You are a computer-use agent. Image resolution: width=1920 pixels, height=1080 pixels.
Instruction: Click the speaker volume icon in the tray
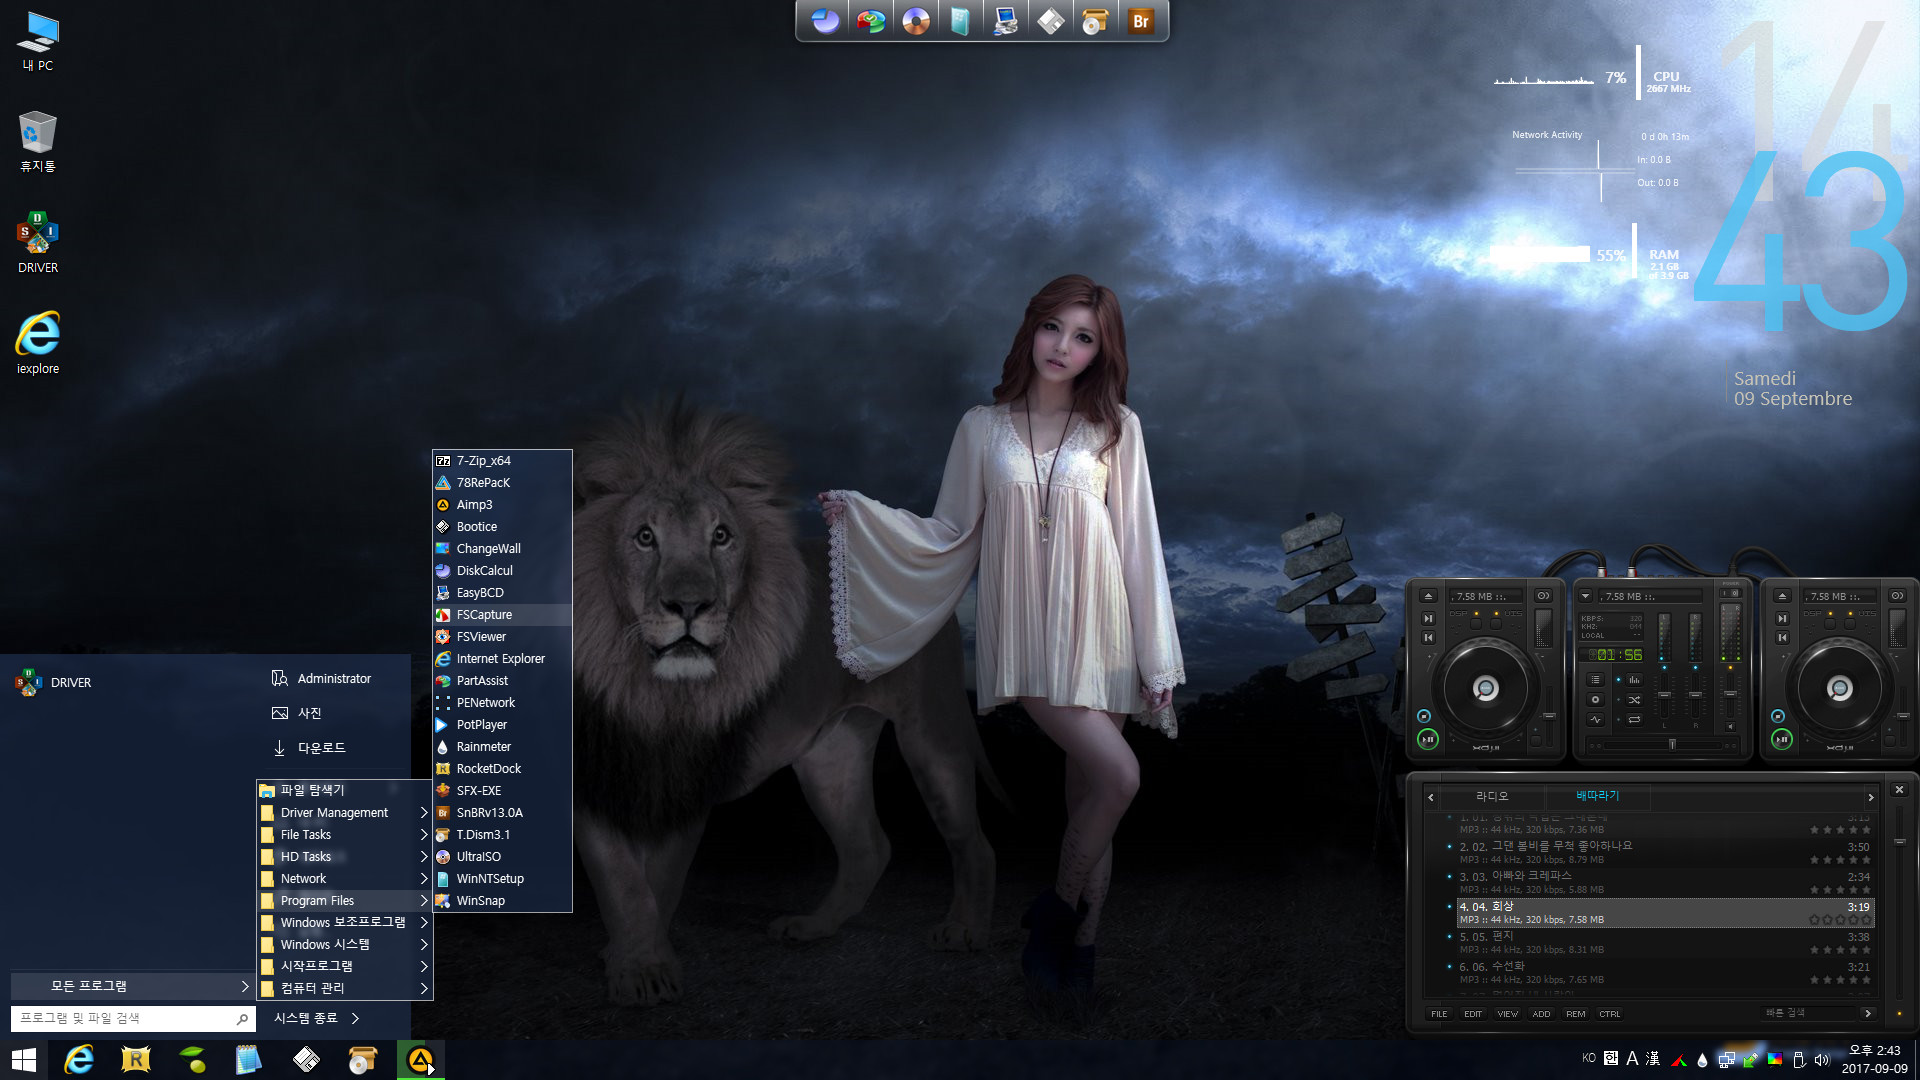(x=1822, y=1060)
